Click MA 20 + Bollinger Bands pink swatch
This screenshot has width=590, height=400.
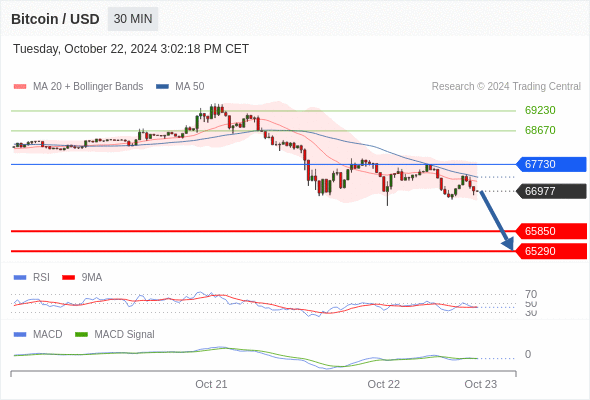point(20,87)
